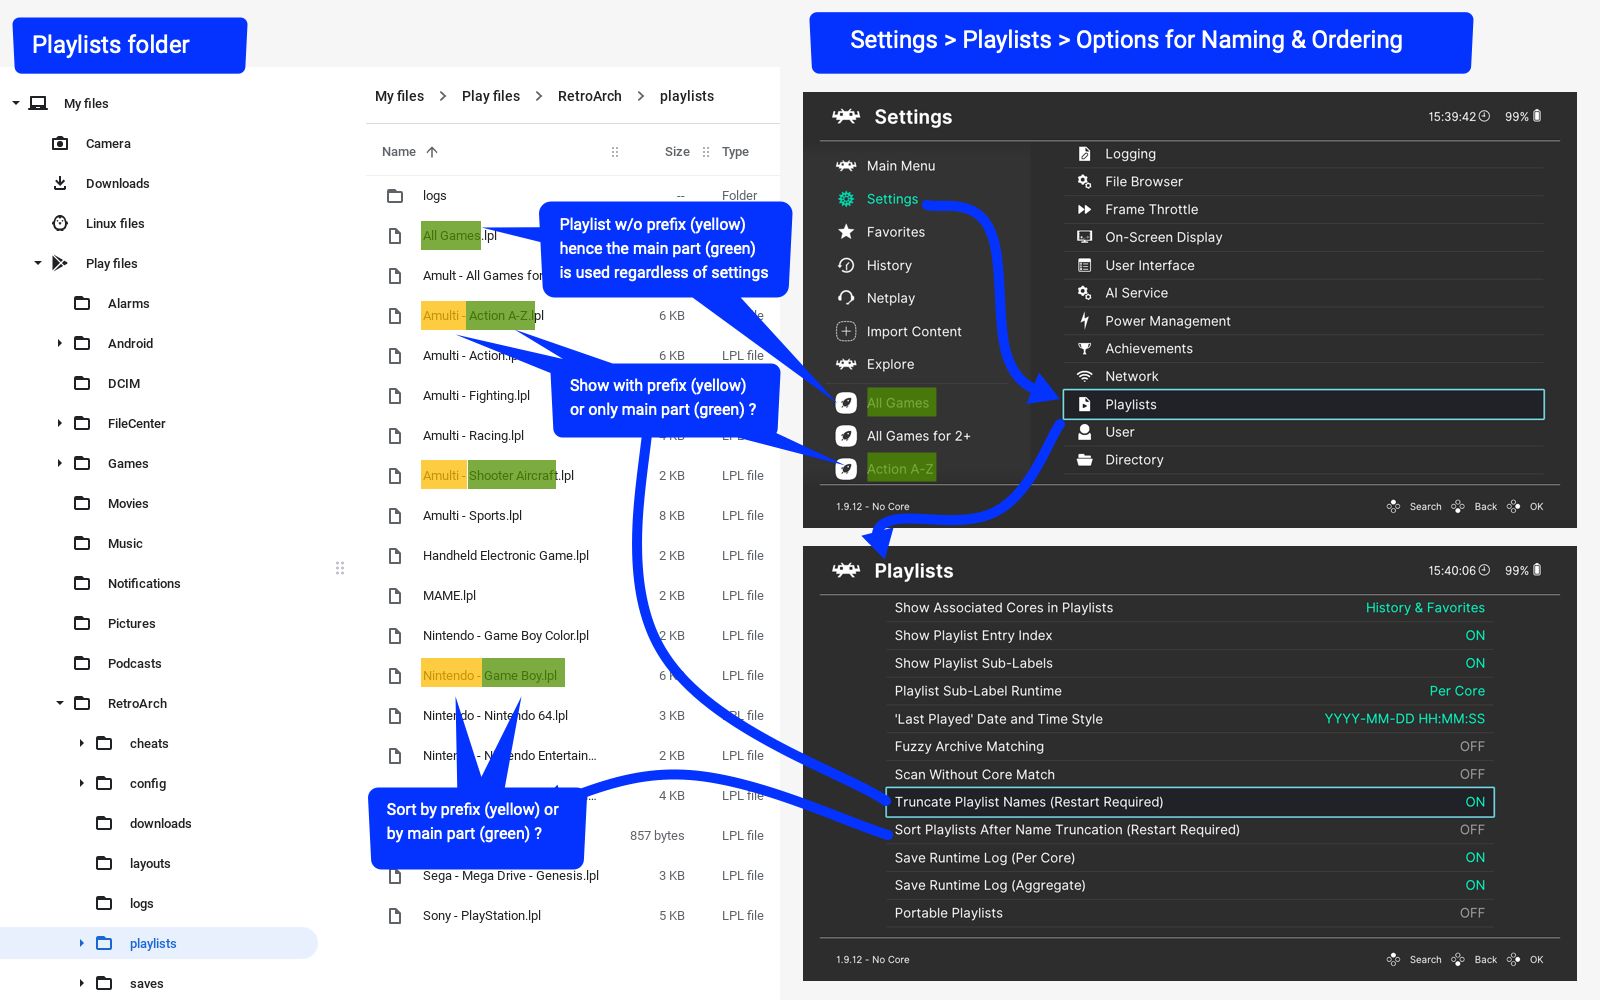
Task: Click the file icon next to MAME.lpl
Action: tap(395, 595)
